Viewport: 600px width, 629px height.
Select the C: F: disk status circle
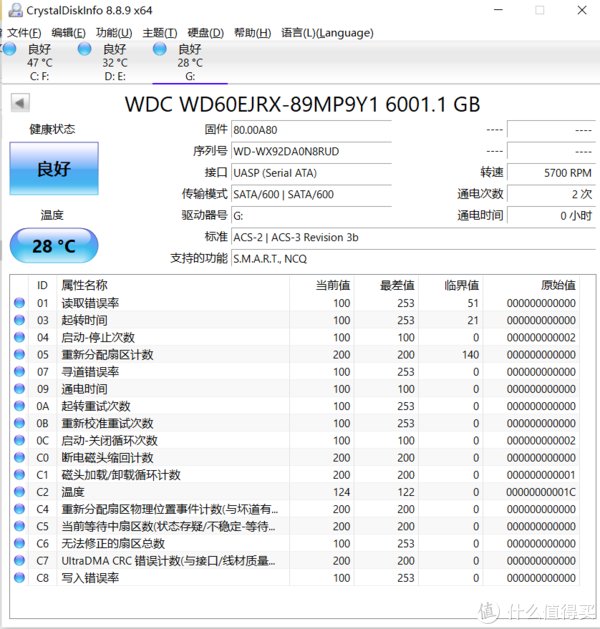[x=9, y=49]
